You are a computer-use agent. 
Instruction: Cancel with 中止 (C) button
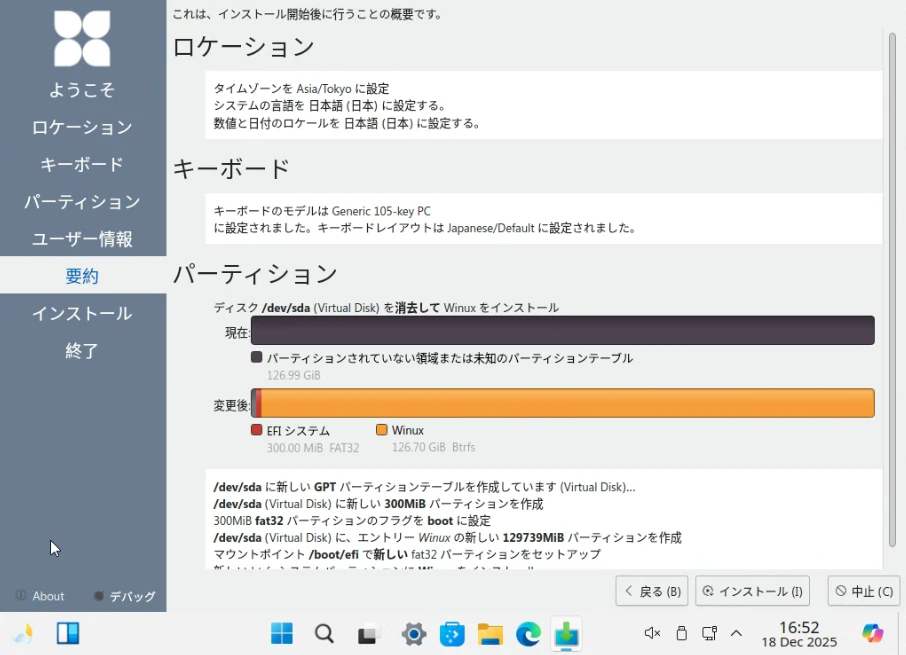(864, 591)
